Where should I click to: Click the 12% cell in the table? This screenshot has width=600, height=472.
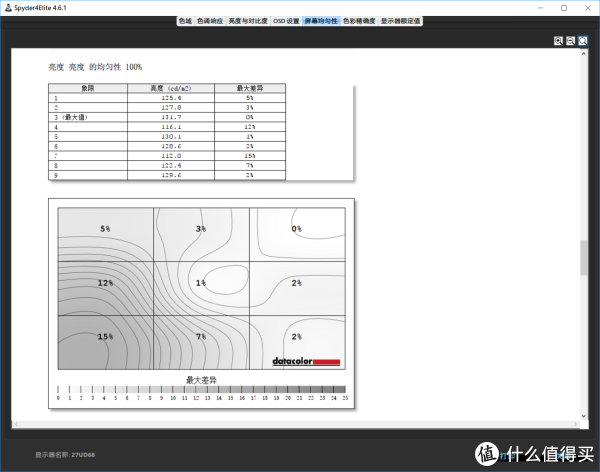click(x=250, y=127)
